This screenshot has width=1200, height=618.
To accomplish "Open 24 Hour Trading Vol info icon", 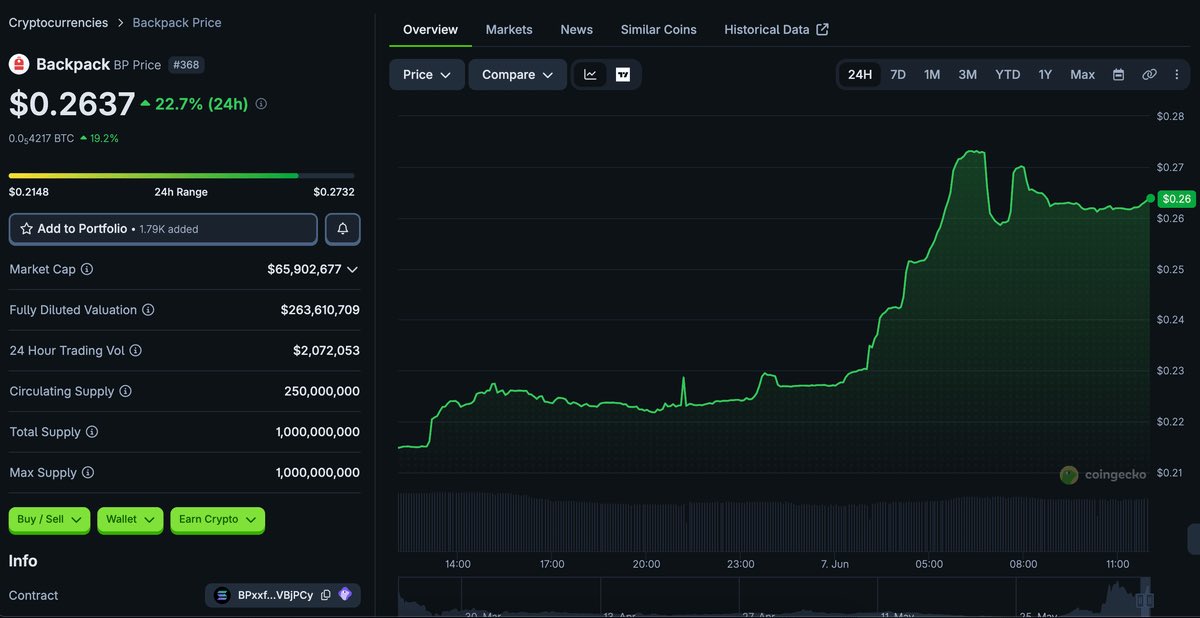I will pyautogui.click(x=136, y=351).
